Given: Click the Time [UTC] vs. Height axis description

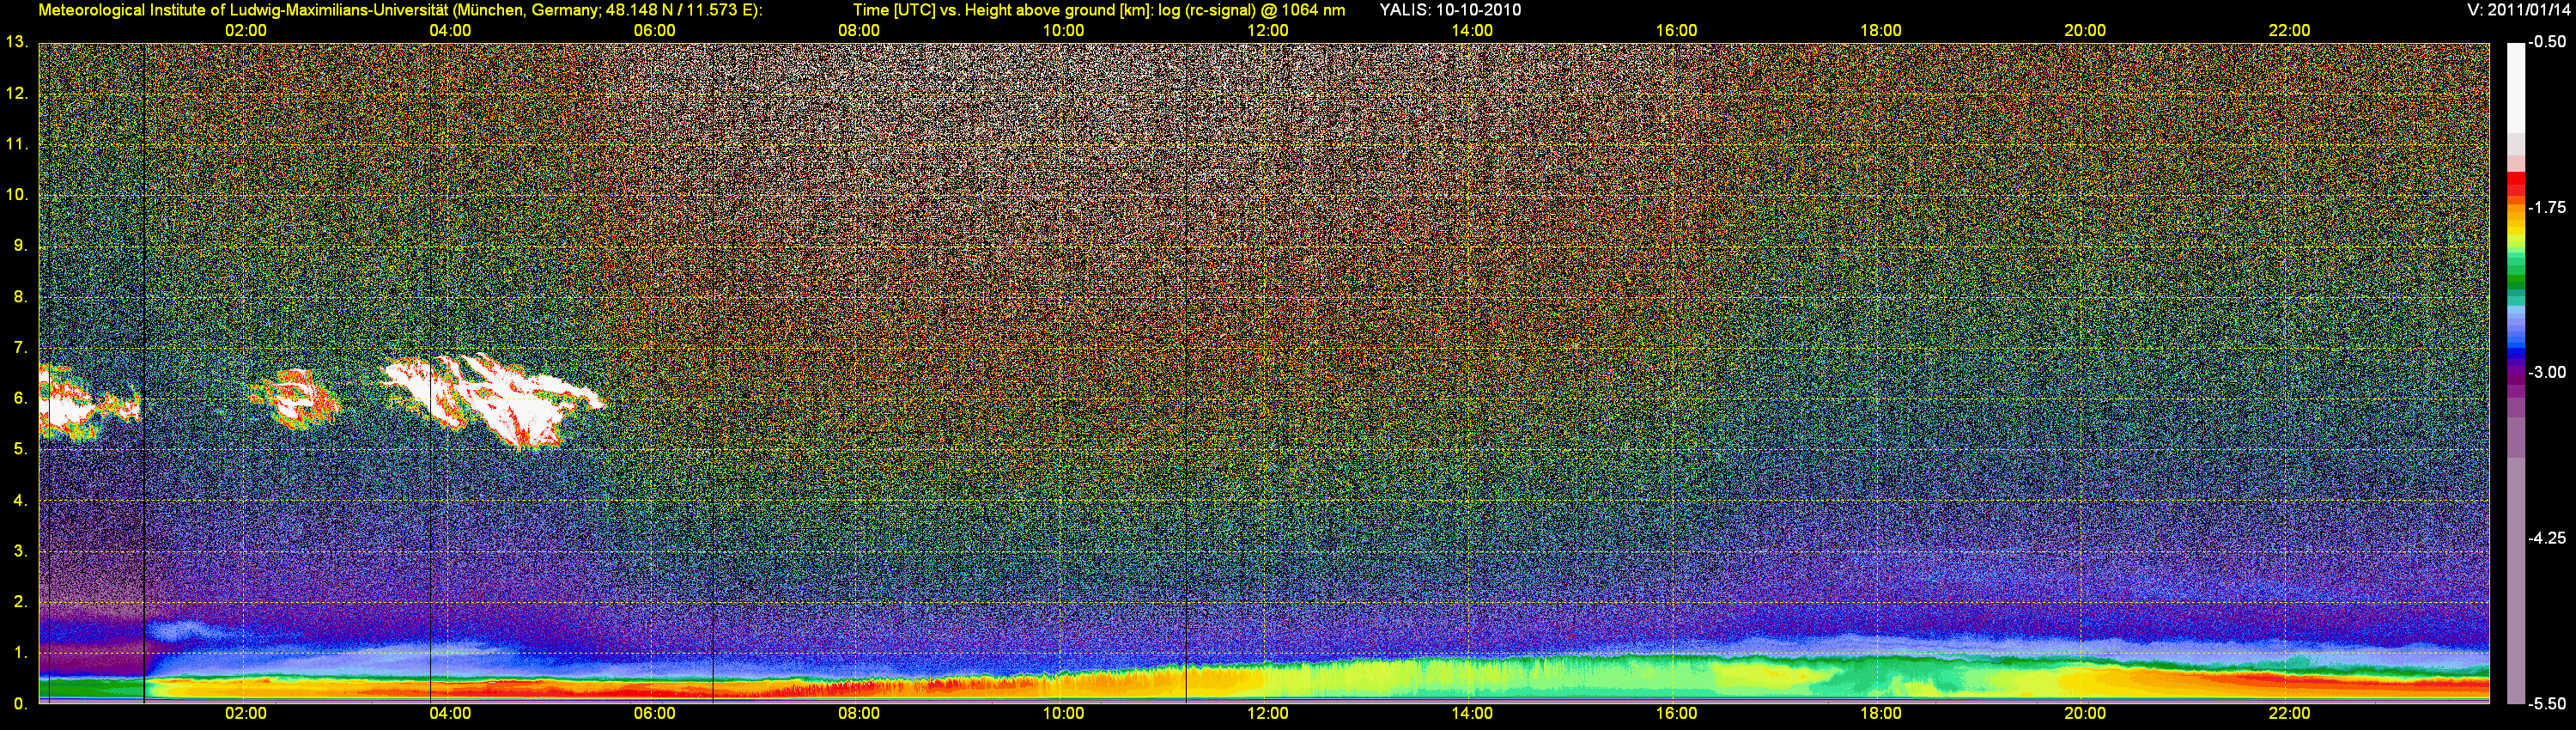Looking at the screenshot, I should (1098, 10).
